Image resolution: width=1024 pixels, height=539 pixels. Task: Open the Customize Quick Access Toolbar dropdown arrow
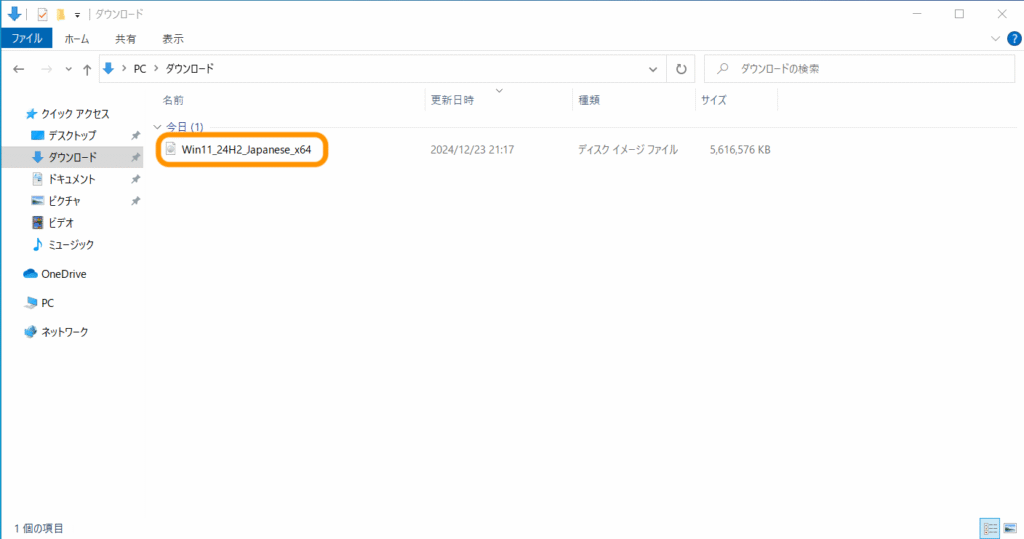pos(77,14)
